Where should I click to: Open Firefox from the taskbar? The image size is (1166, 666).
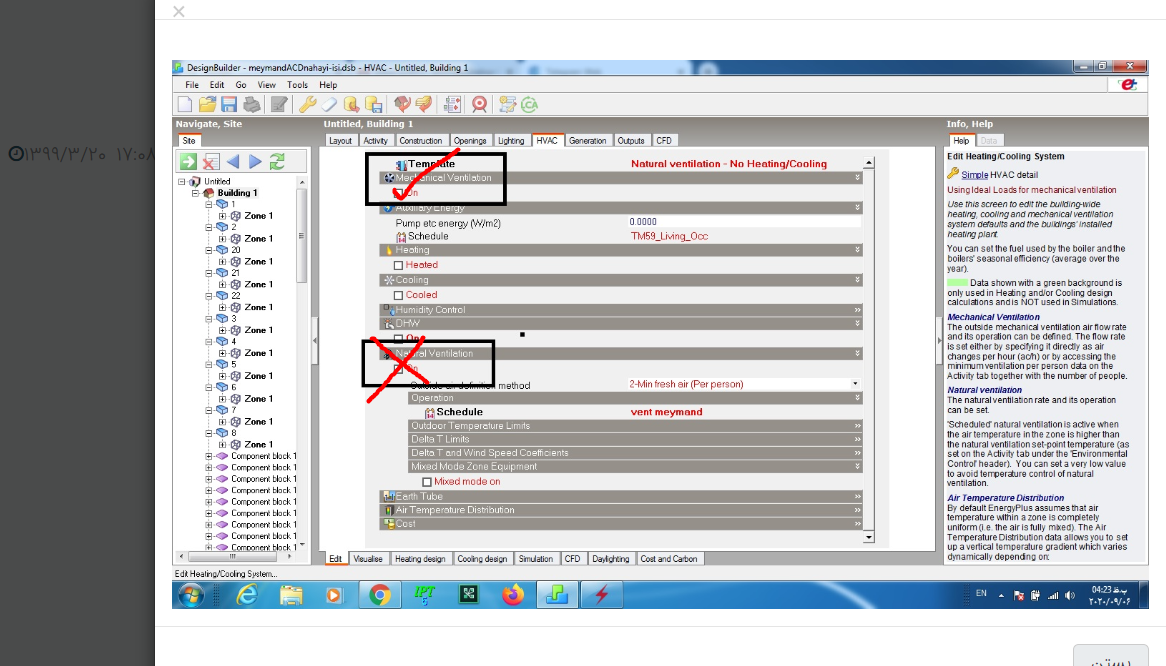coord(512,595)
